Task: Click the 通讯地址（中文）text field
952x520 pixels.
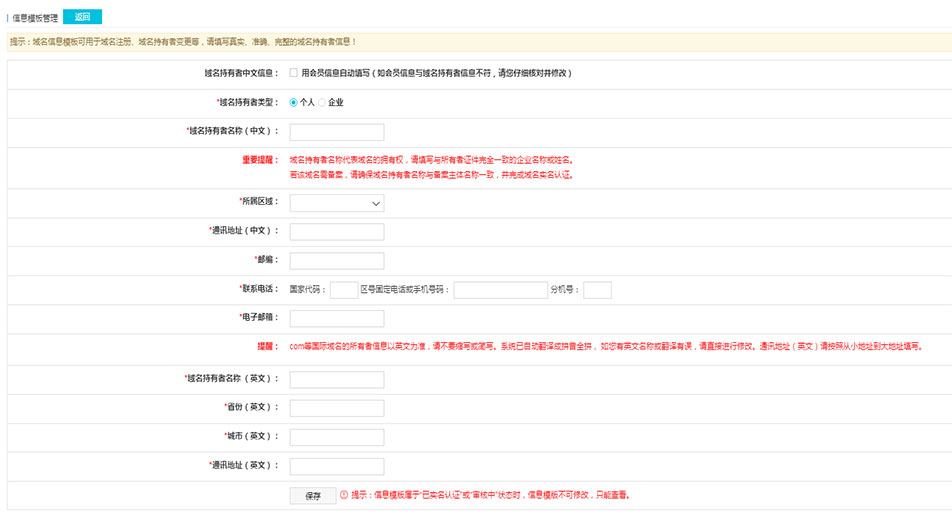Action: click(336, 232)
